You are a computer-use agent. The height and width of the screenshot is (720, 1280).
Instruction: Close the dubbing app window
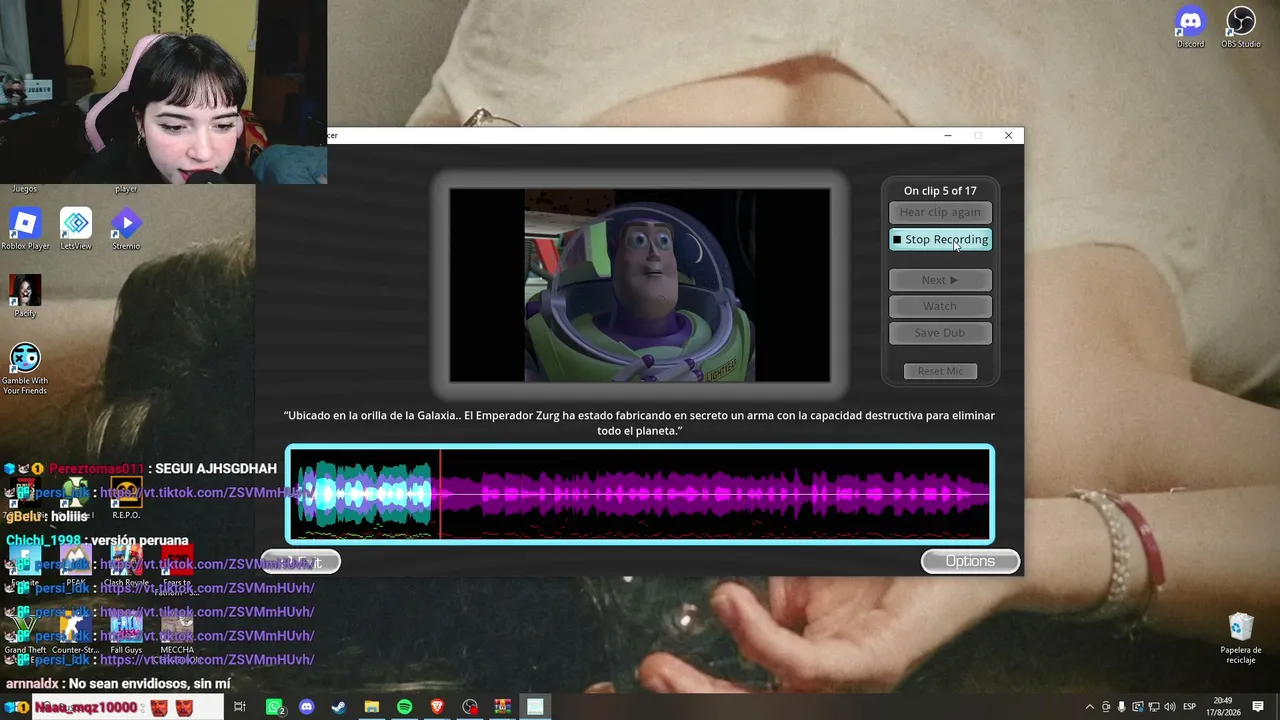pyautogui.click(x=1008, y=136)
